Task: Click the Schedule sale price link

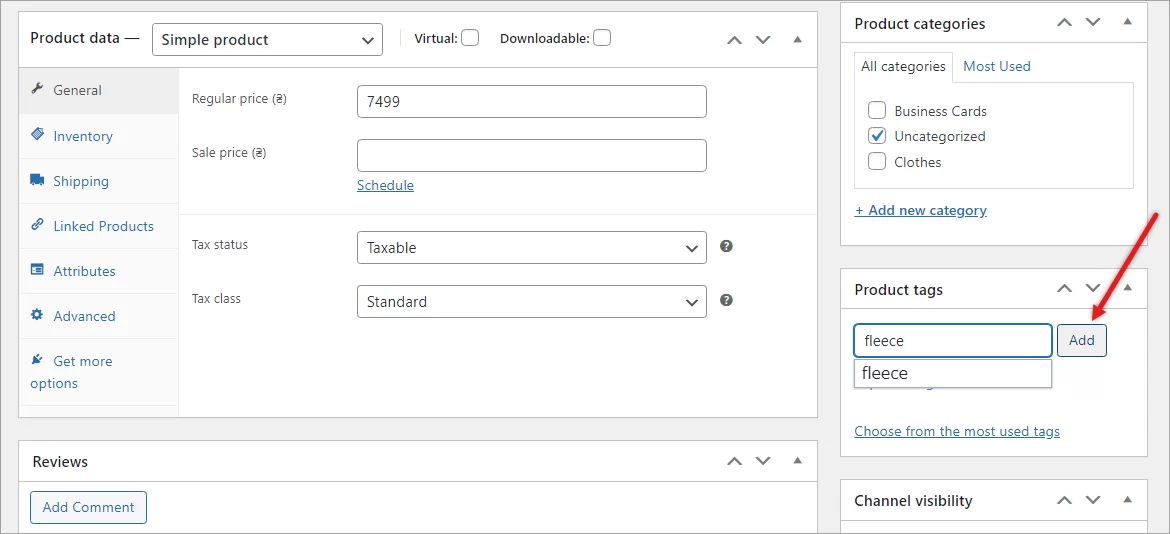Action: coord(385,185)
